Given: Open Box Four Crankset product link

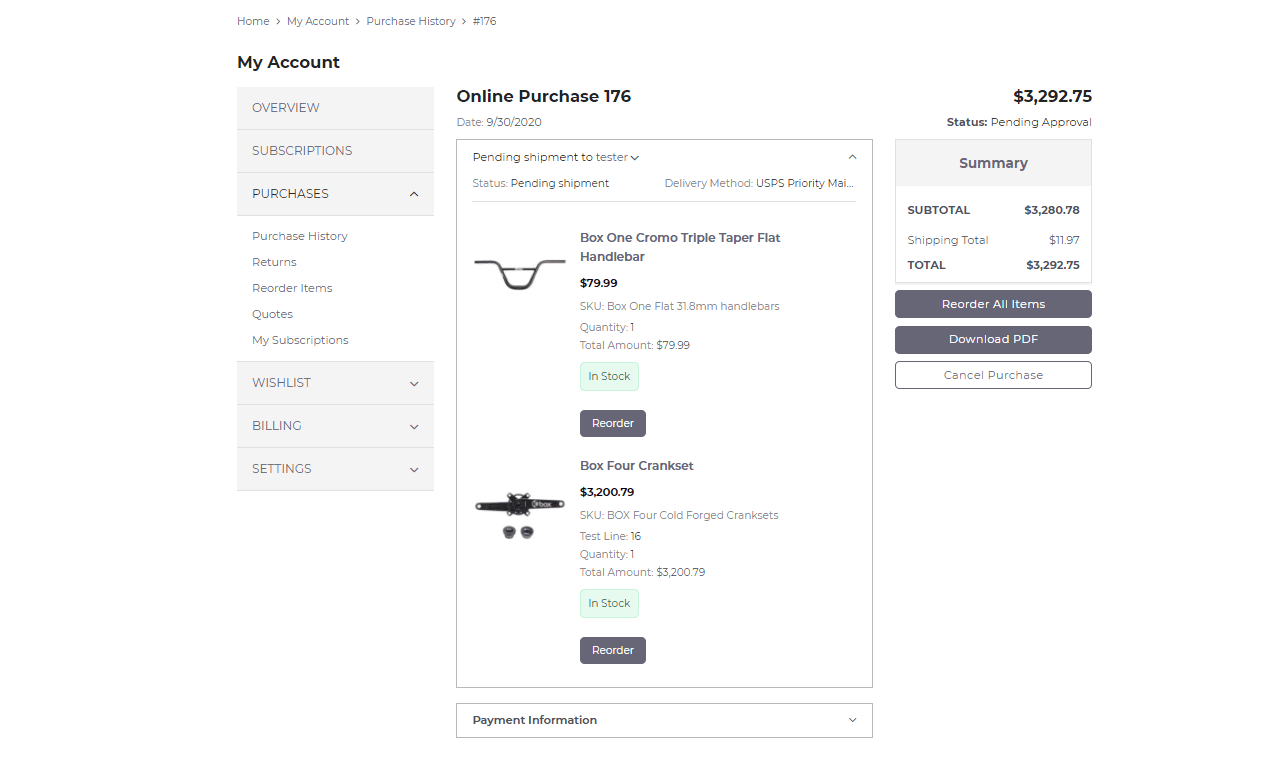Looking at the screenshot, I should (x=637, y=466).
